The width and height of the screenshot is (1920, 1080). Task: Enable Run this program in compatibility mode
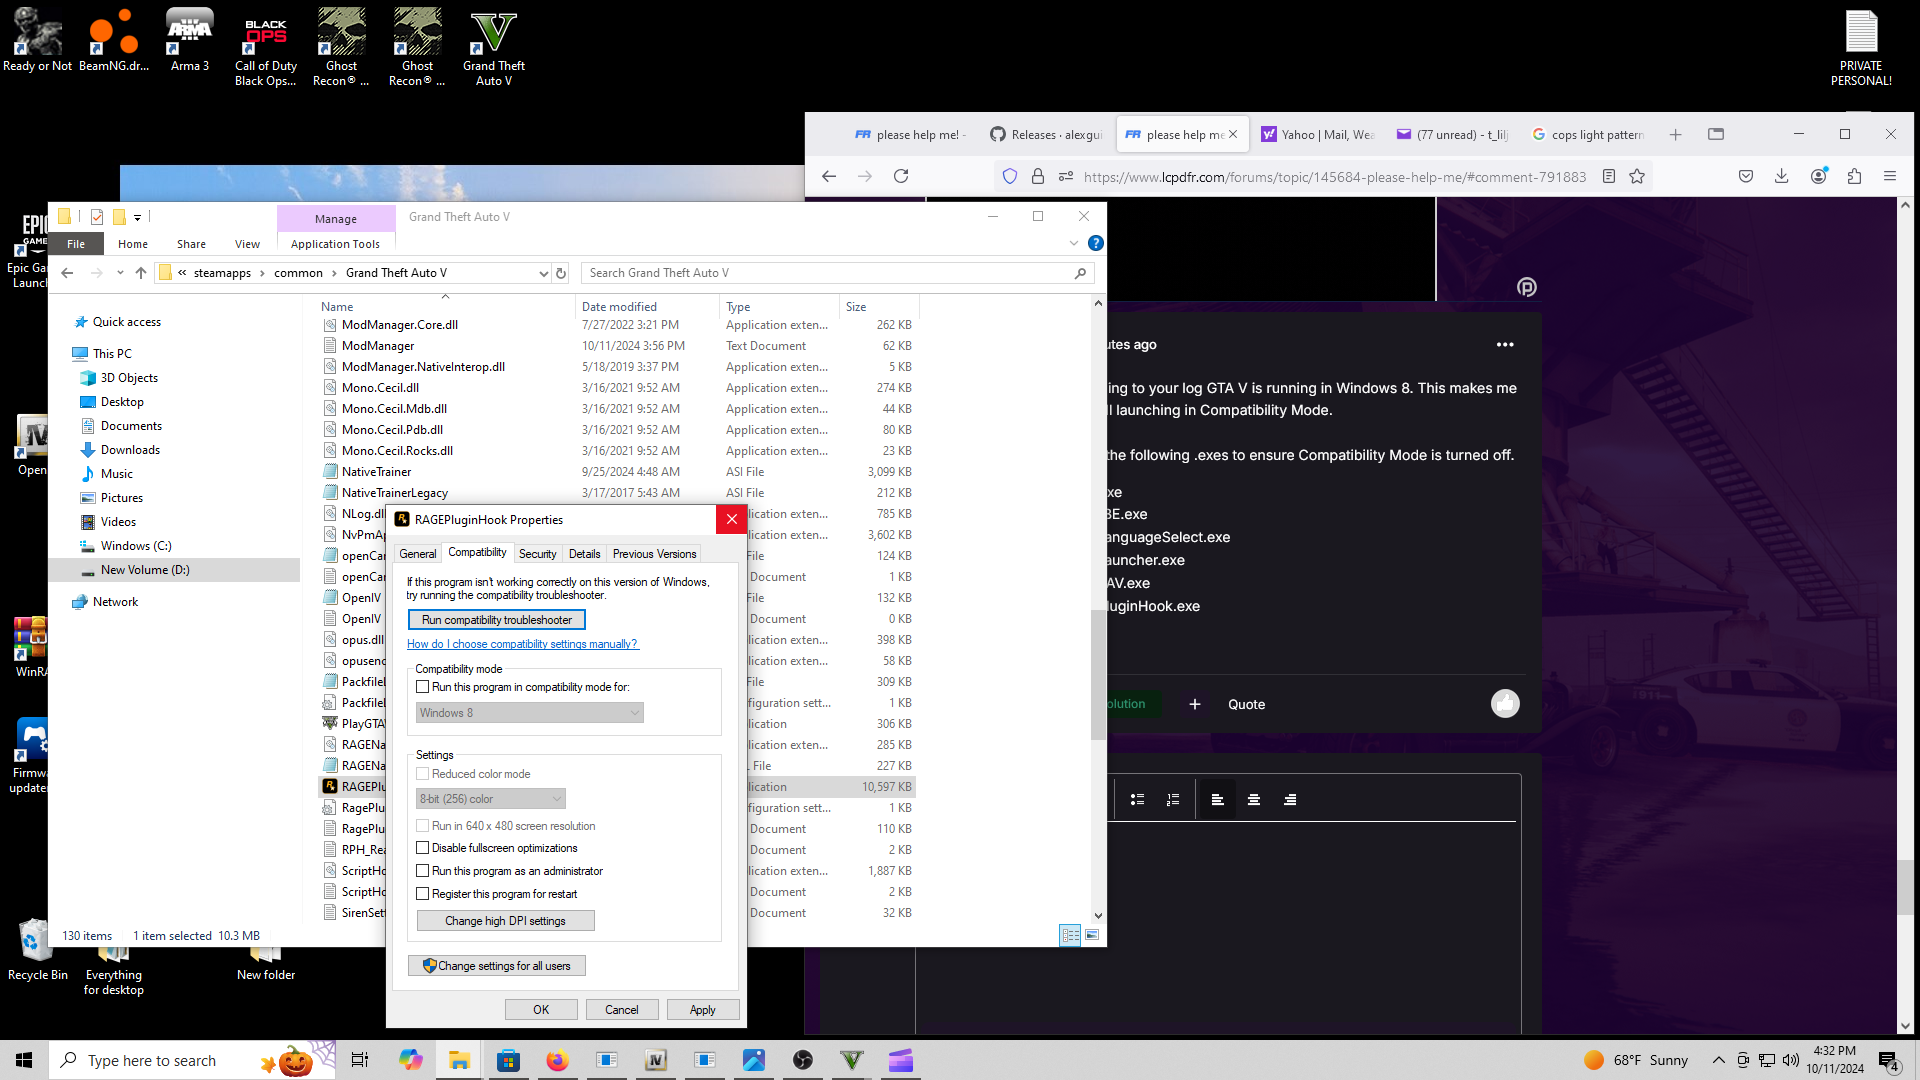click(x=423, y=687)
